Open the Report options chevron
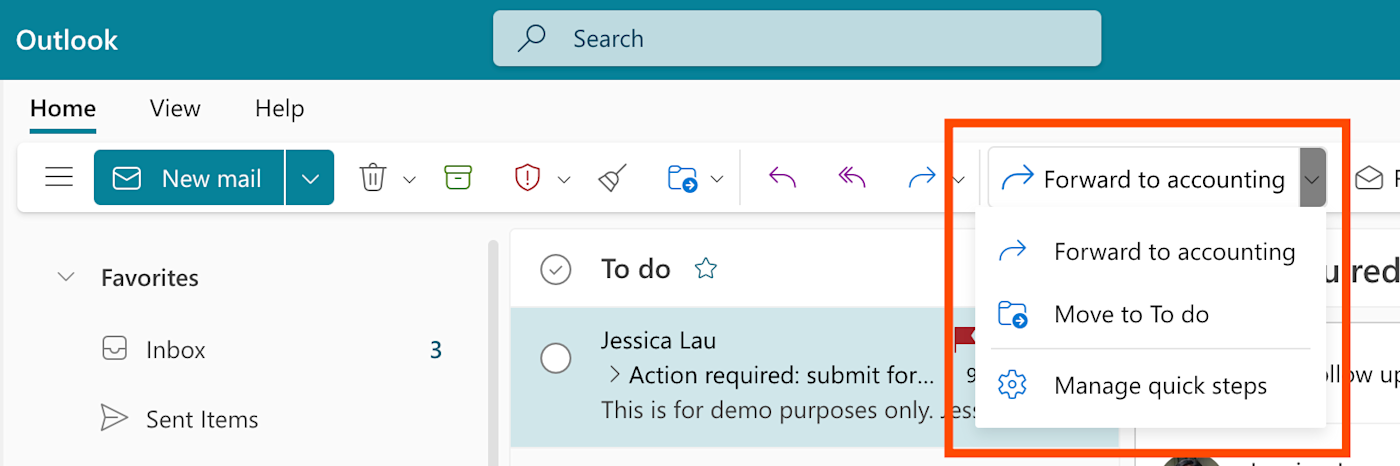 click(x=564, y=180)
